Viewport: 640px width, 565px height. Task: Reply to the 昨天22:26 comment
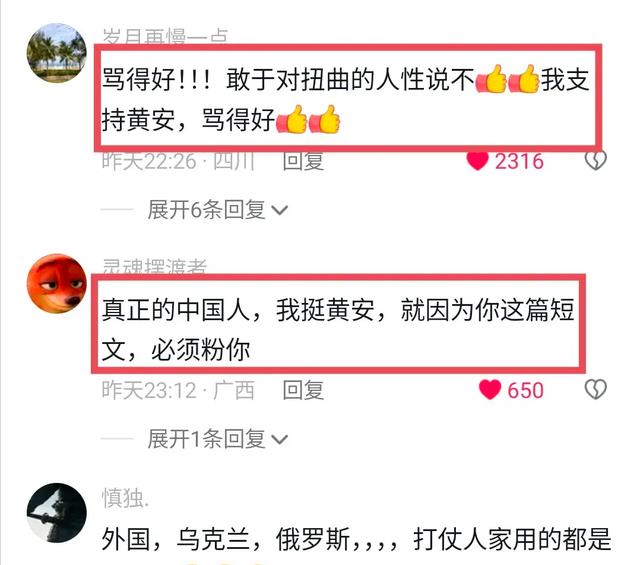click(303, 161)
